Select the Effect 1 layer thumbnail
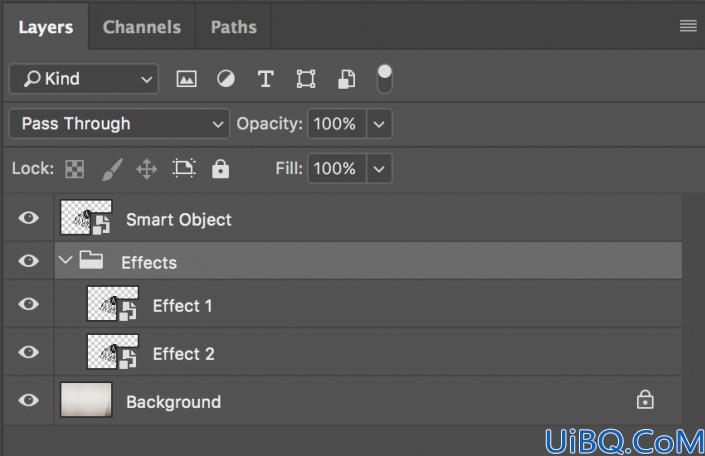 (112, 304)
